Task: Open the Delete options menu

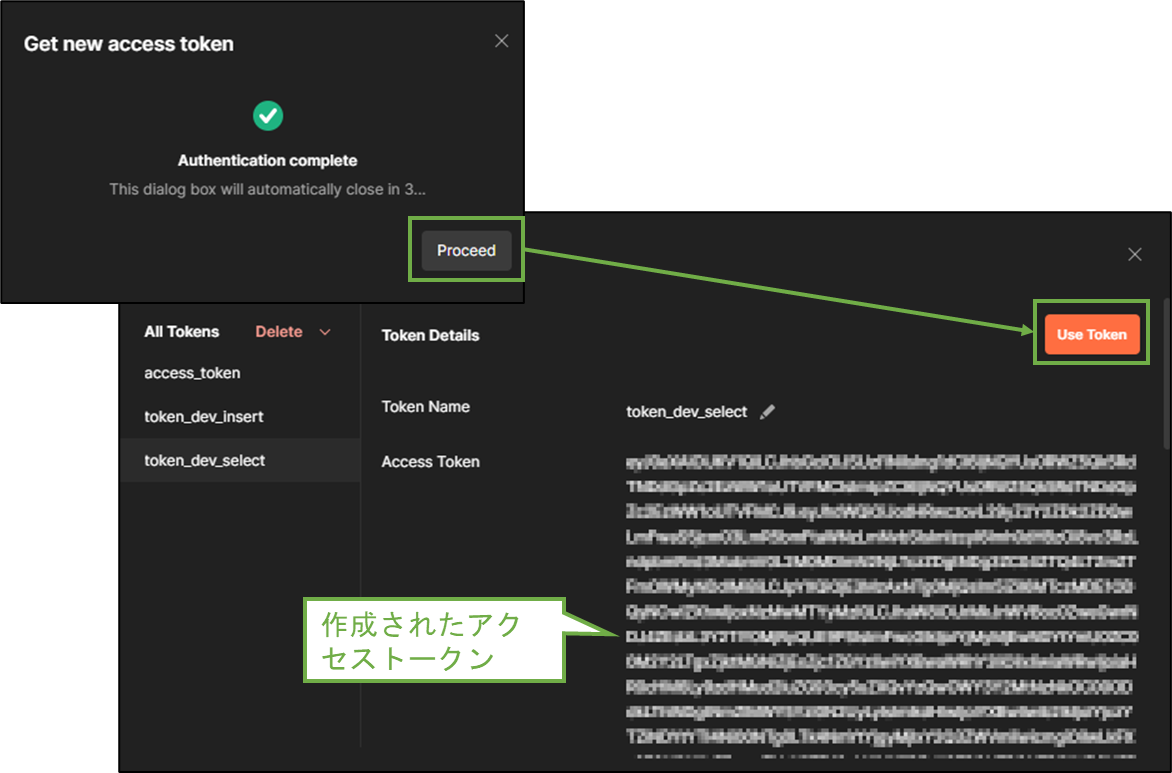Action: tap(279, 331)
